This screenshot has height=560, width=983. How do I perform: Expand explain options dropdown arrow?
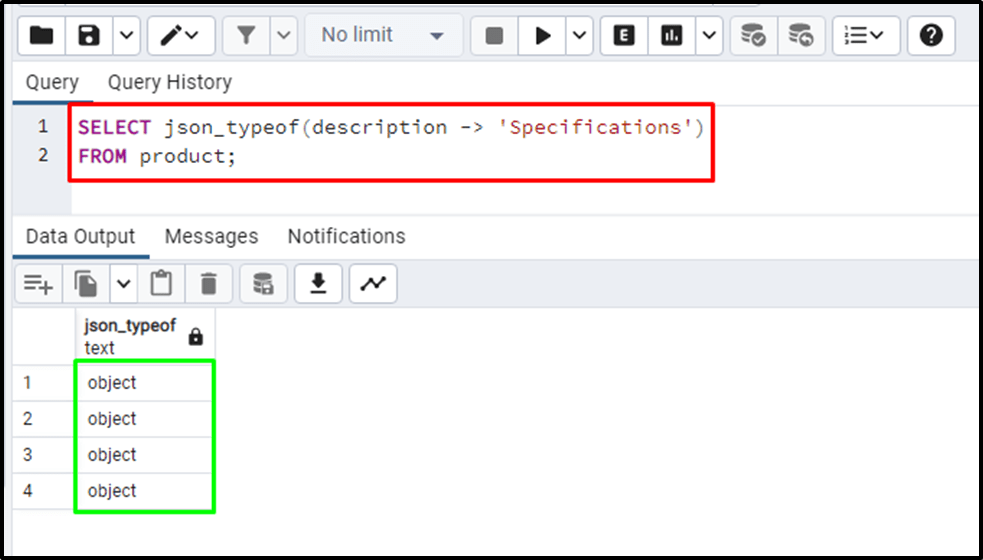pos(709,36)
